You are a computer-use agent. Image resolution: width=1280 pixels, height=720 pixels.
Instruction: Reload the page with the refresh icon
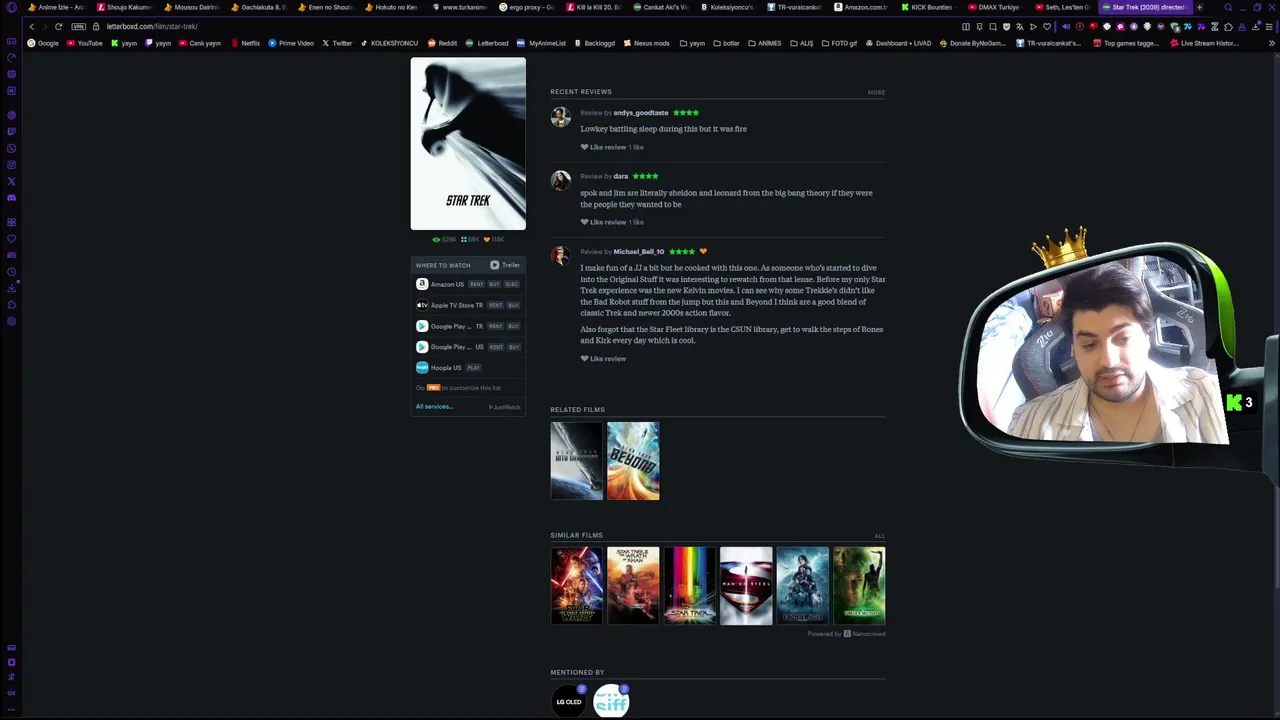[58, 26]
